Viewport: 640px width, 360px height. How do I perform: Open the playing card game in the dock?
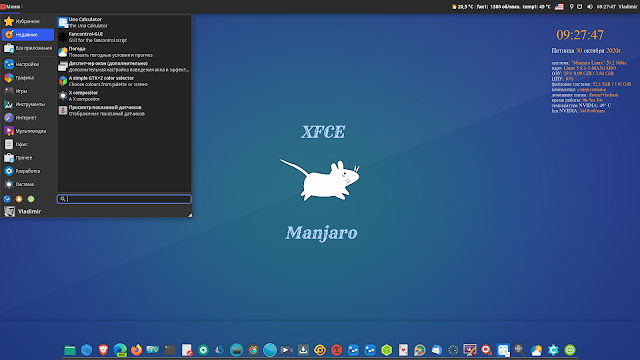point(403,350)
